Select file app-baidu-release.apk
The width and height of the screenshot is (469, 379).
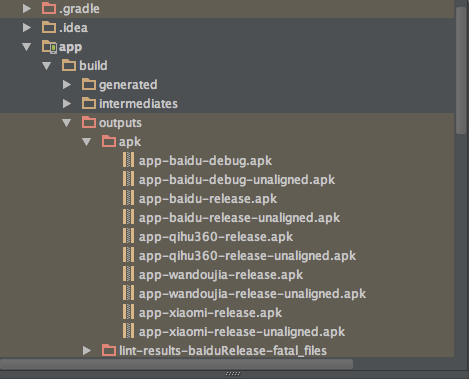[208, 199]
